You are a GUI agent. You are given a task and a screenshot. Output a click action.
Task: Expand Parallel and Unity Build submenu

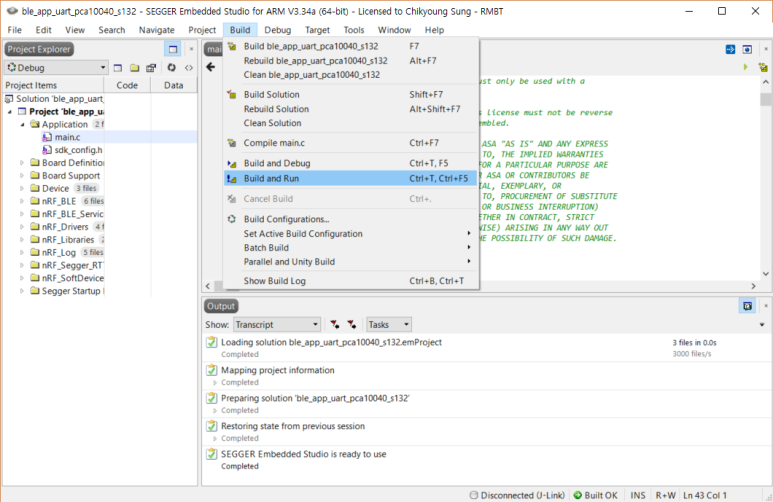coord(351,261)
